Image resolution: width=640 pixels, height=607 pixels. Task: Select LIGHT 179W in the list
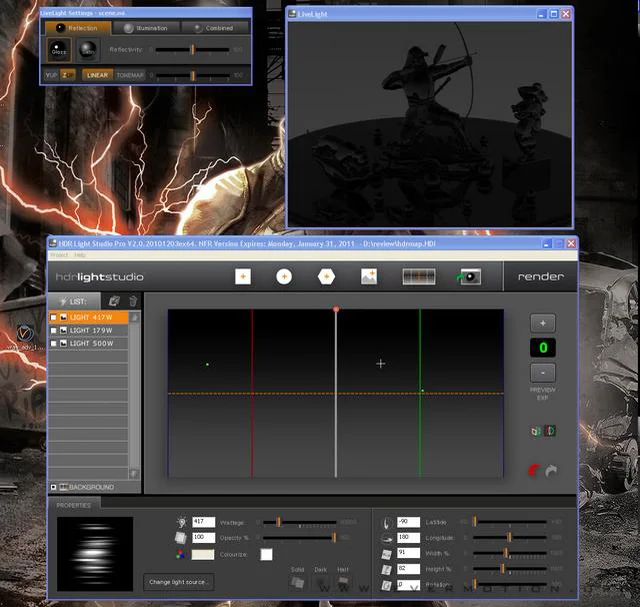(89, 330)
